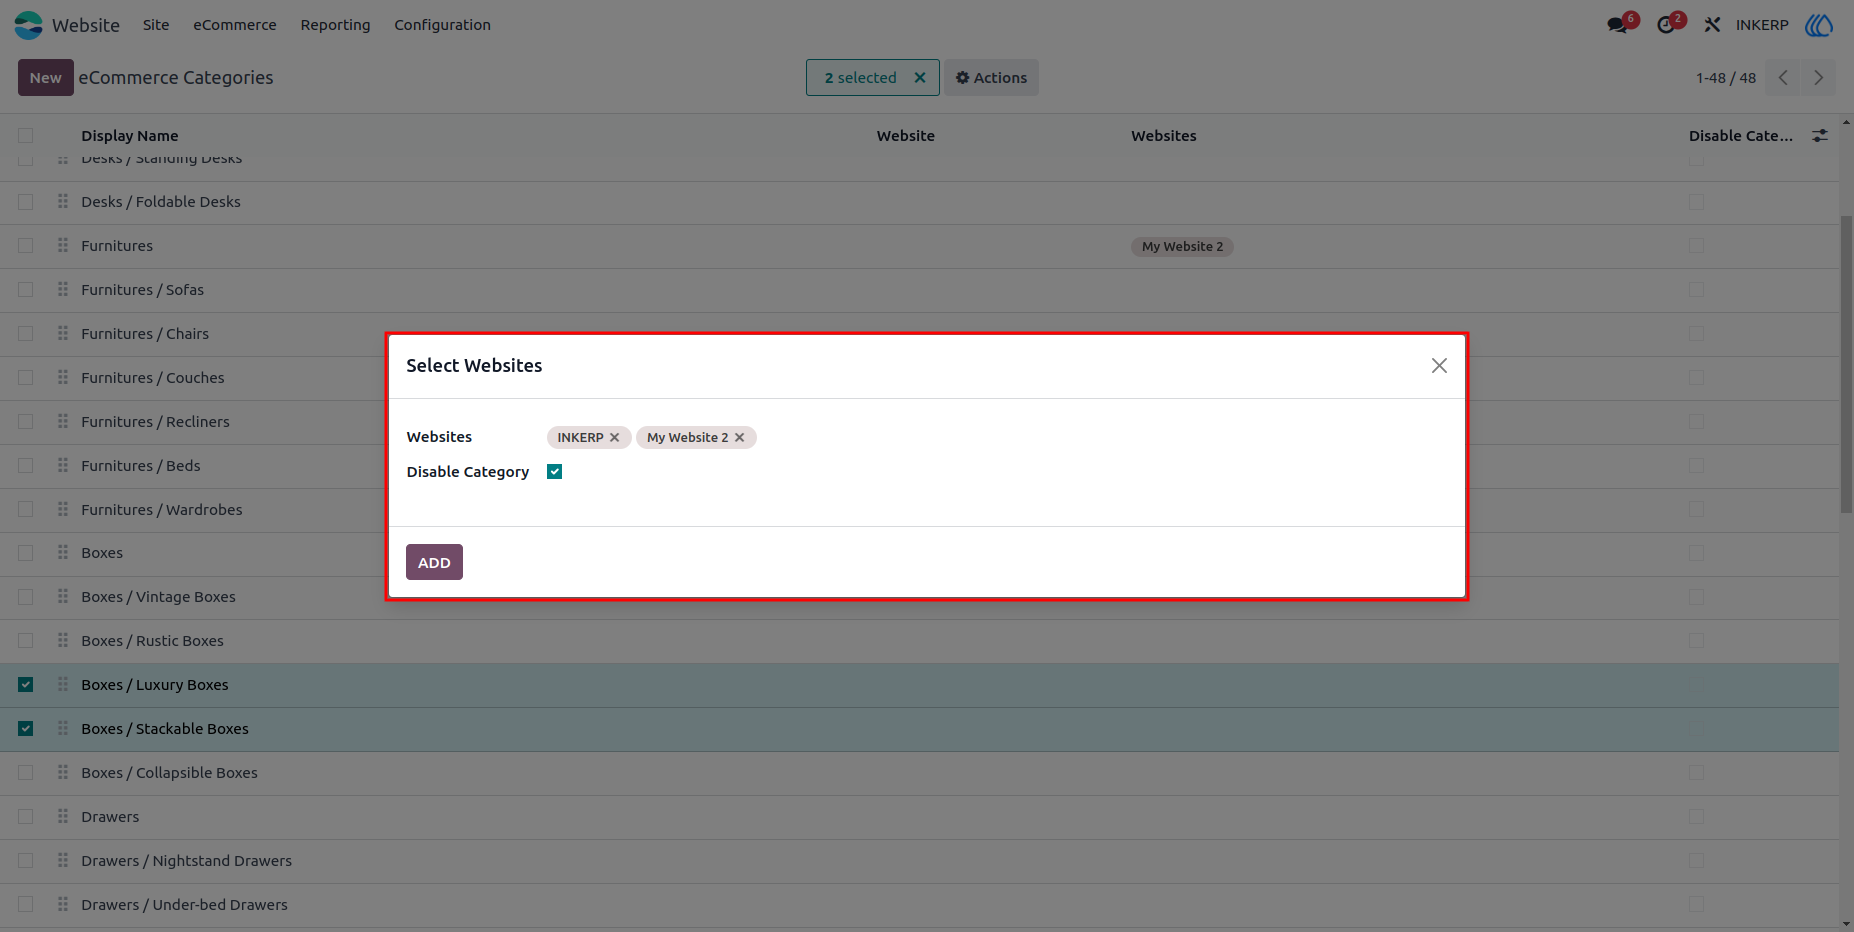Open the INKERP company switcher
Viewport: 1854px width, 932px height.
(1762, 25)
